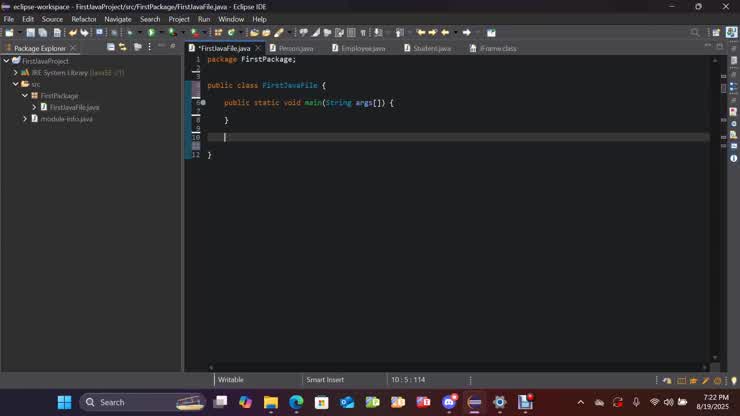
Task: Click the cursor position 10 : 5 : 114
Action: (x=408, y=380)
